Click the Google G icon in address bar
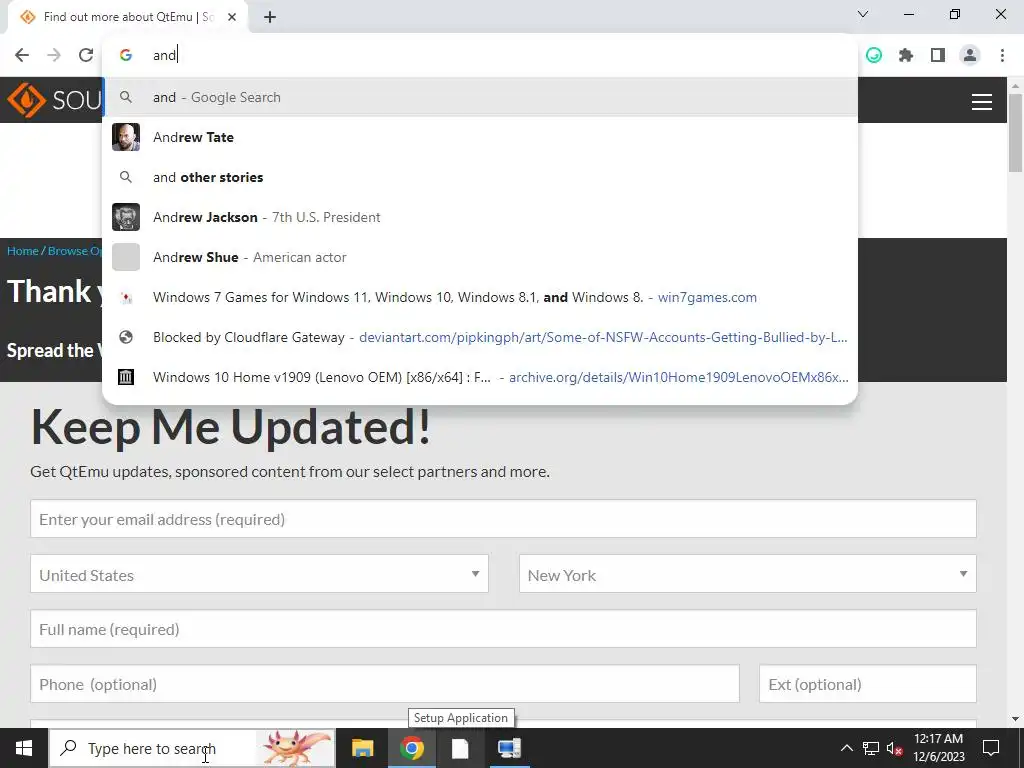Image resolution: width=1024 pixels, height=768 pixels. pos(126,56)
